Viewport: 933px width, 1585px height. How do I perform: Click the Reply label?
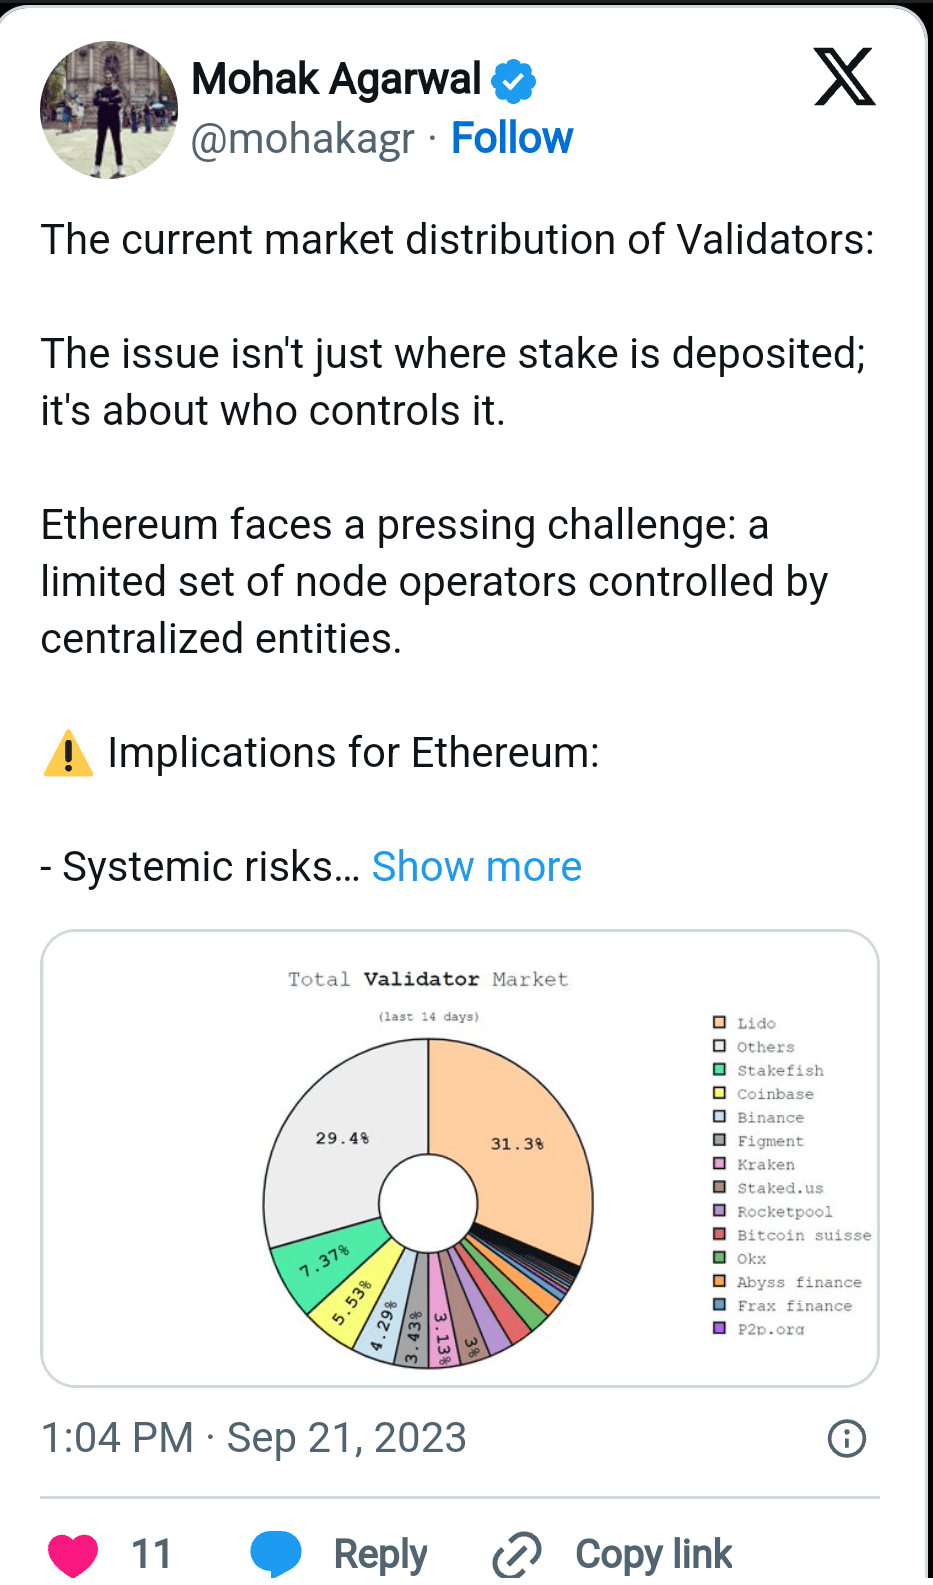pos(380,1553)
